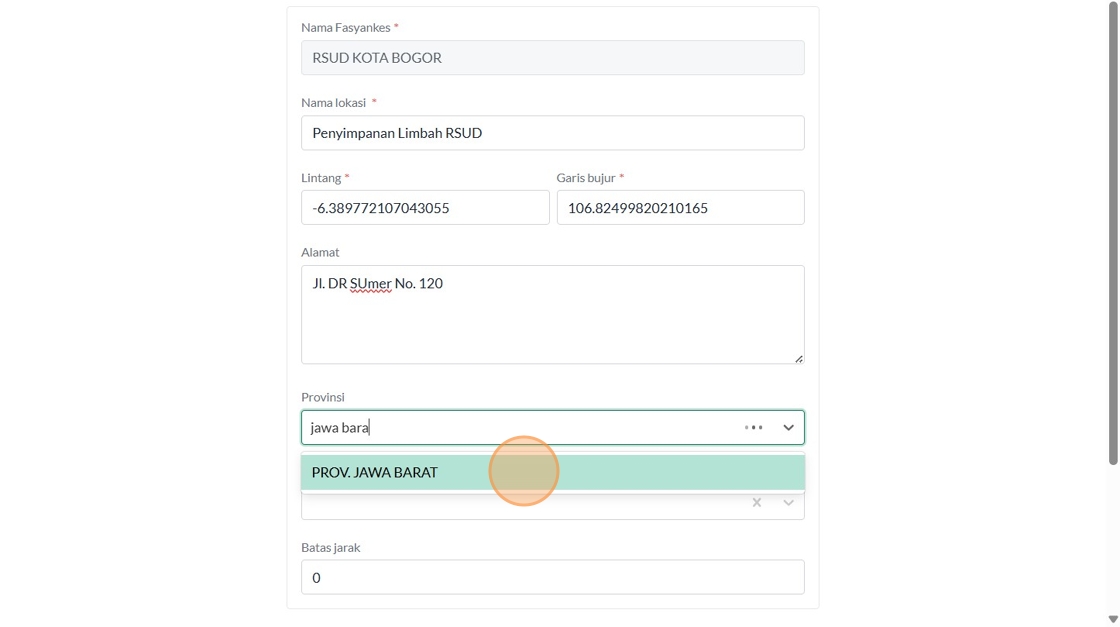Click the disabled Nama Fasyankes field

point(552,58)
